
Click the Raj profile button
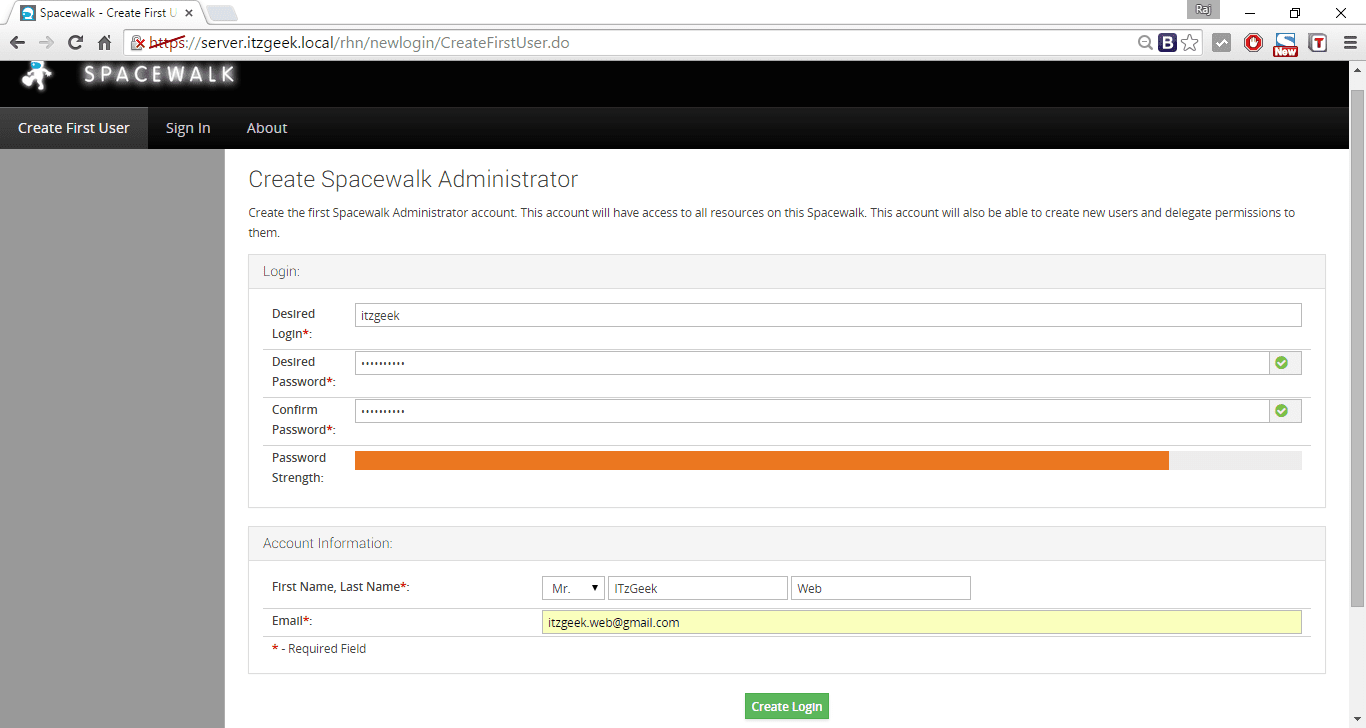tap(1205, 9)
